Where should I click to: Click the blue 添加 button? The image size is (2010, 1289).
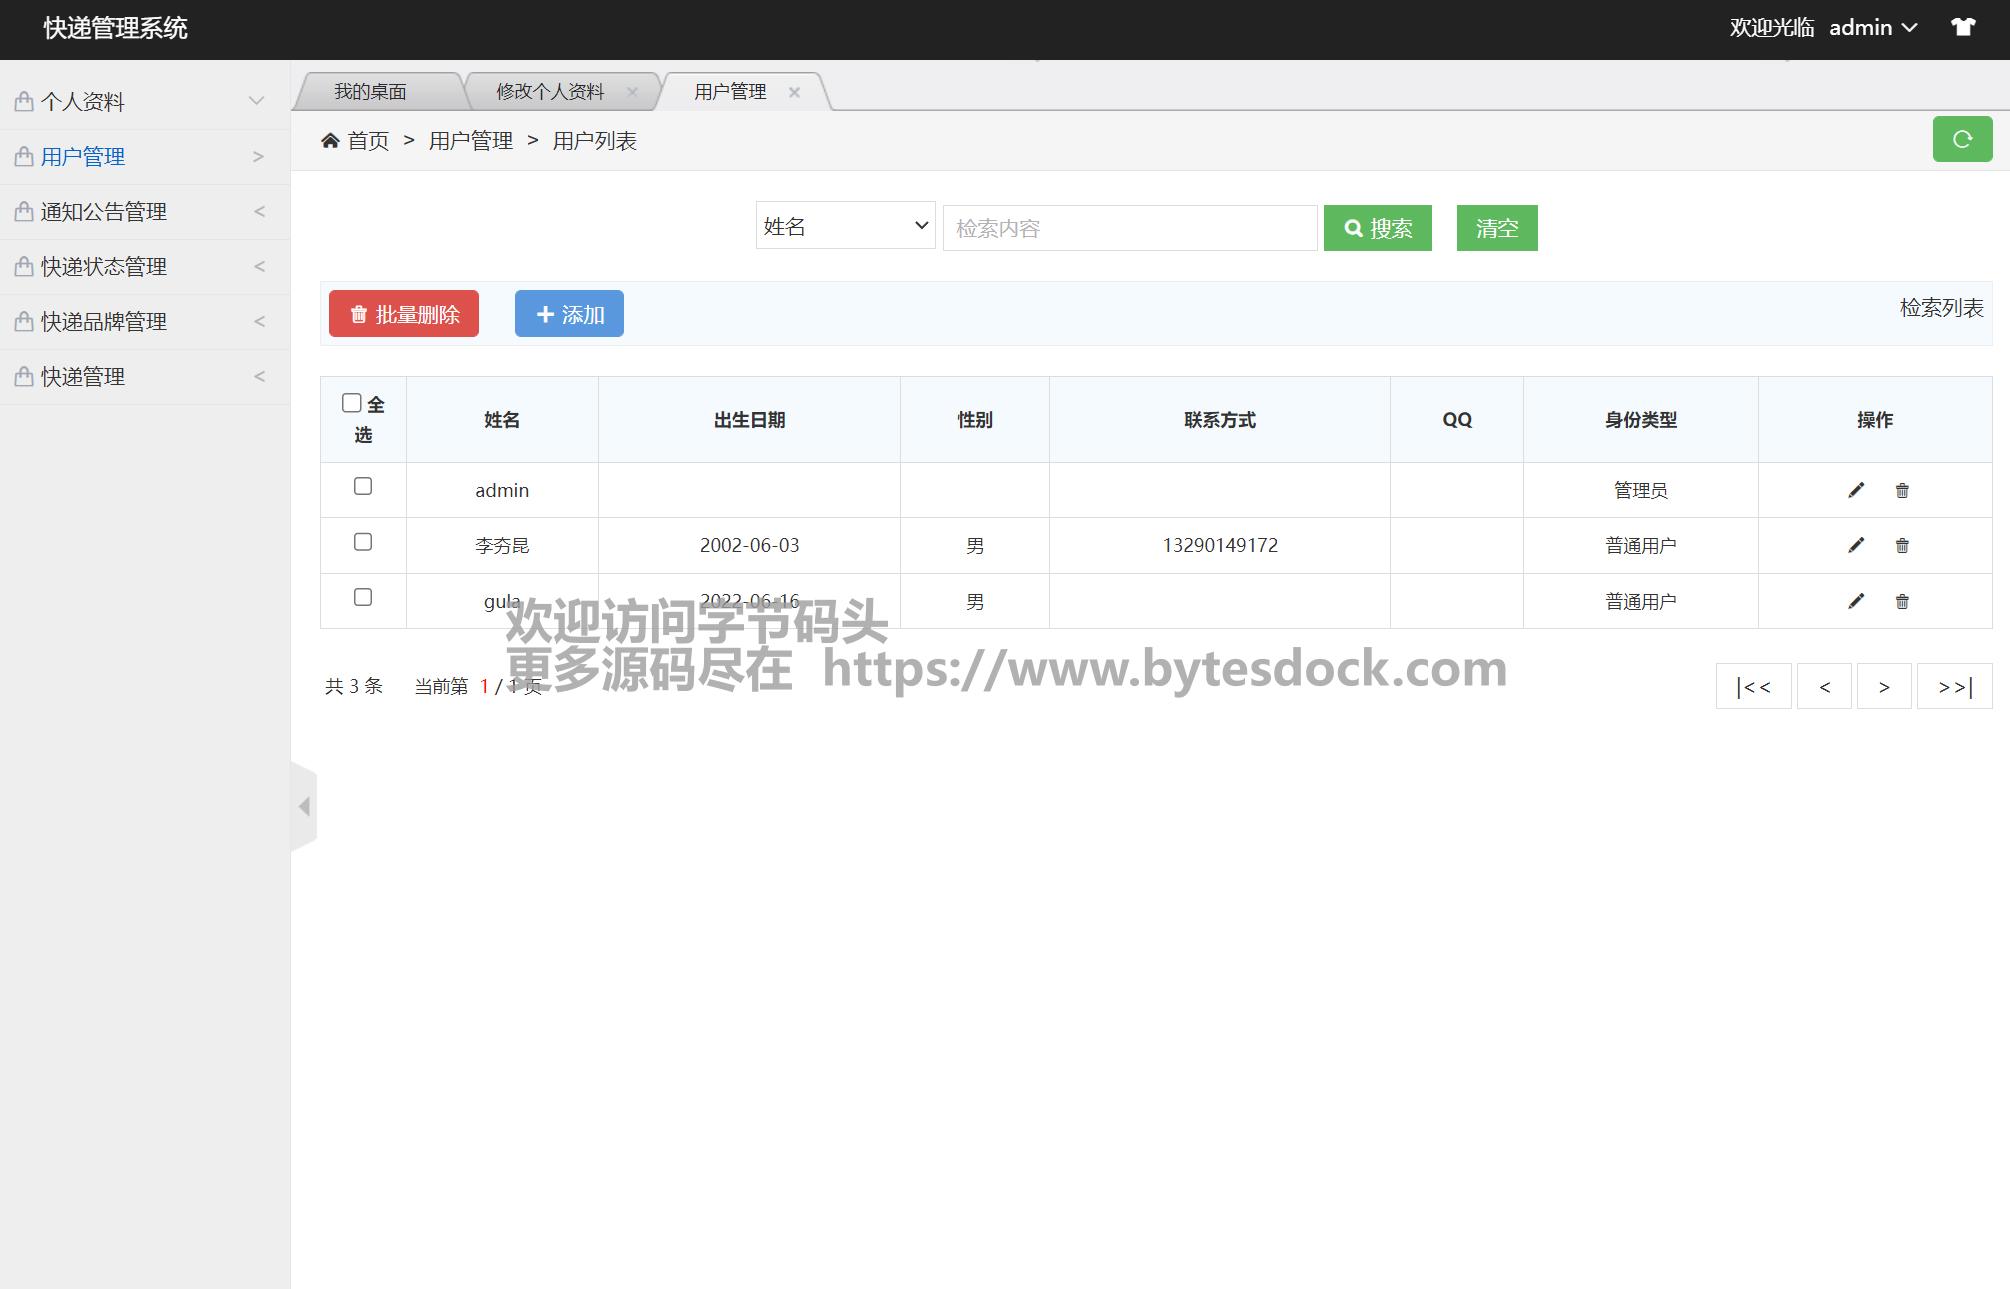(x=569, y=314)
